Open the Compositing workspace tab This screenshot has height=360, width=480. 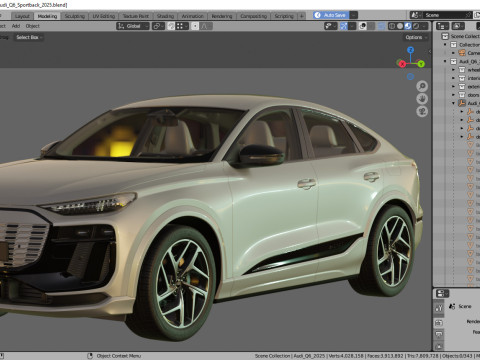253,16
